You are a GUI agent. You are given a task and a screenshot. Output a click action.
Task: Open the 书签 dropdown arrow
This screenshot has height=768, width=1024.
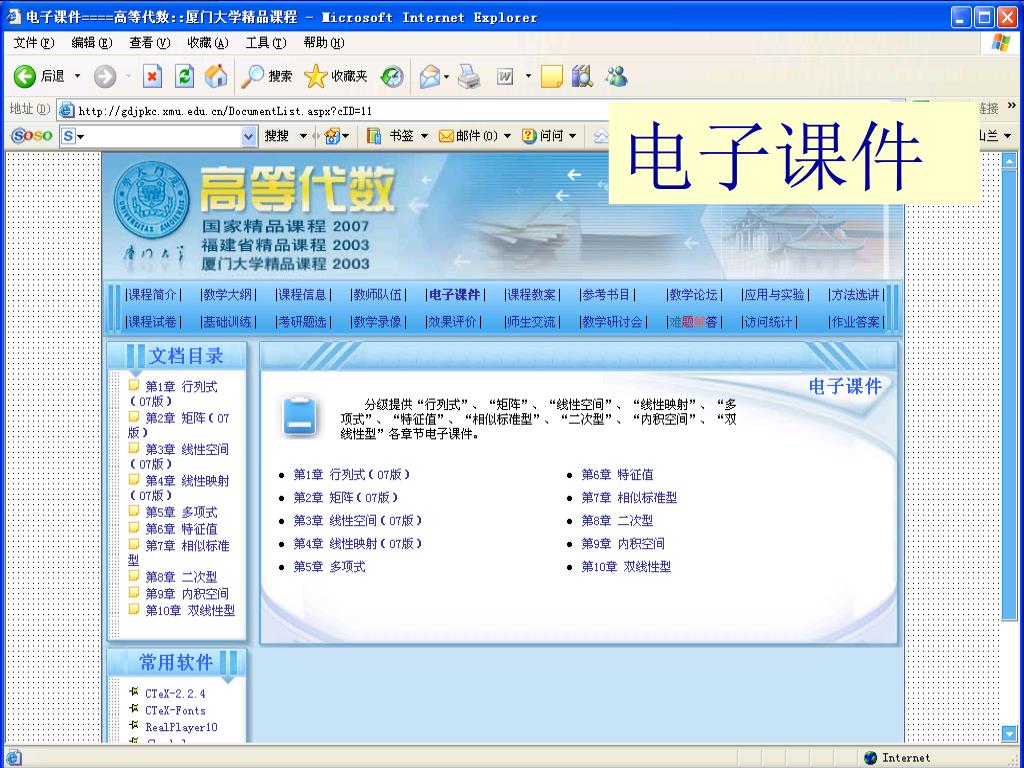(x=424, y=136)
